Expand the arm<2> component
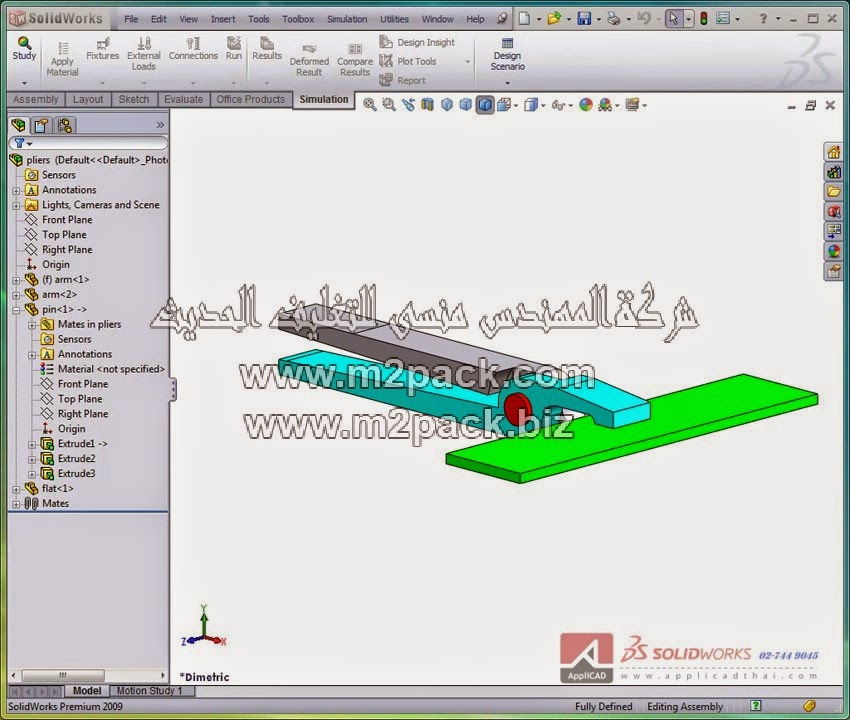The height and width of the screenshot is (720, 850). (16, 295)
